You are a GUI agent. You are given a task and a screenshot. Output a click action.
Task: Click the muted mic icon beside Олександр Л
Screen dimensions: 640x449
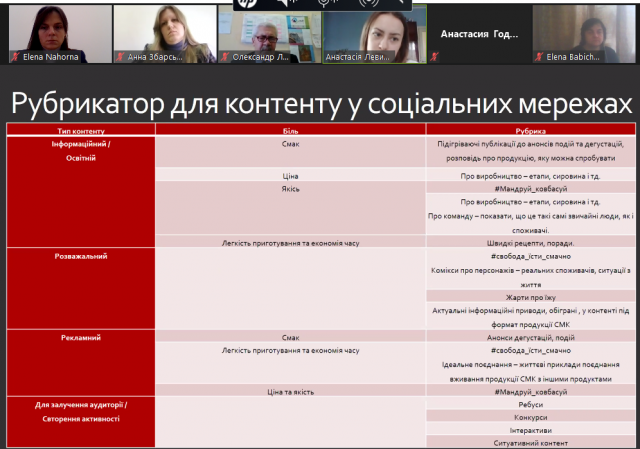tap(224, 57)
